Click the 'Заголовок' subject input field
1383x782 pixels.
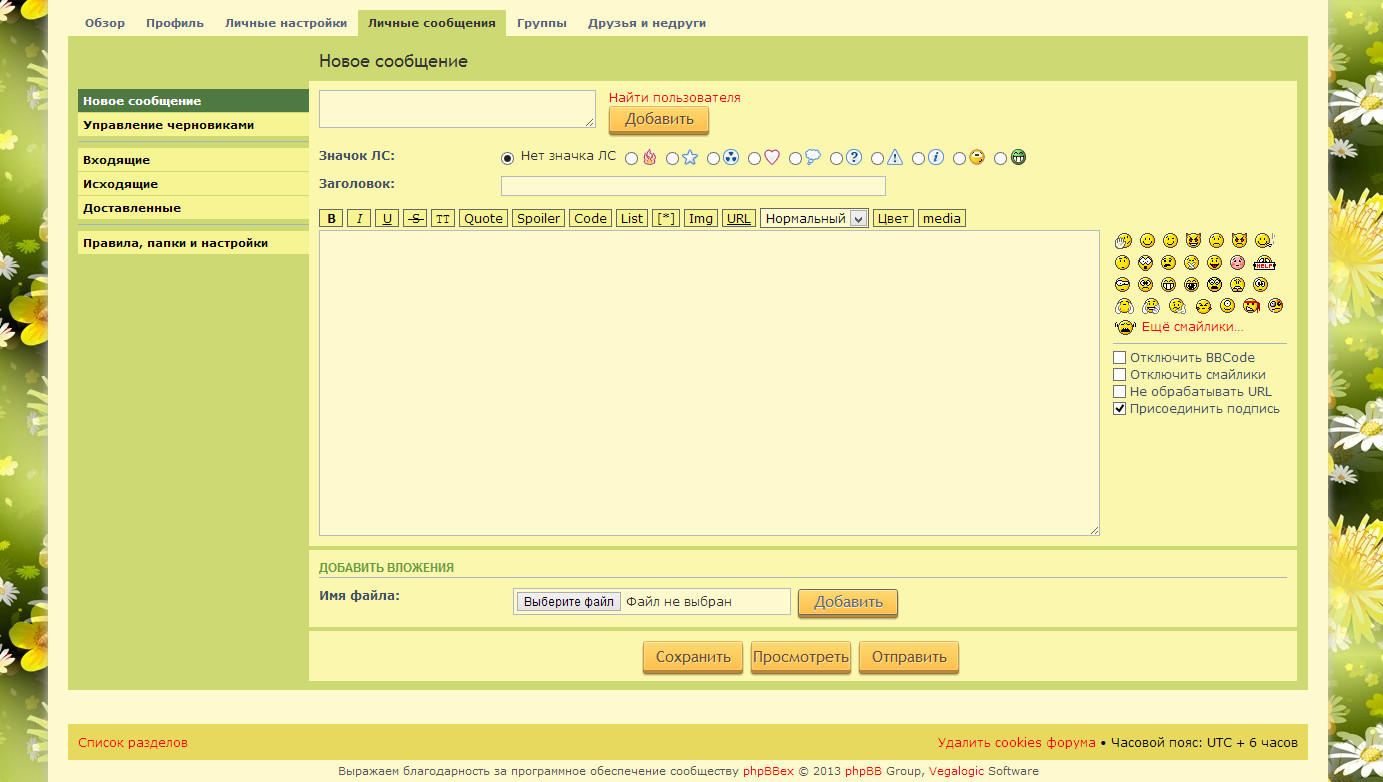pos(692,186)
